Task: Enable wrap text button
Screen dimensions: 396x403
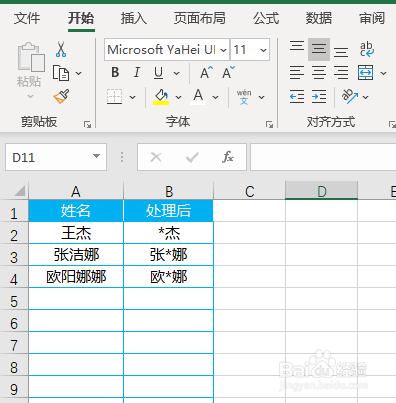Action: tap(367, 49)
